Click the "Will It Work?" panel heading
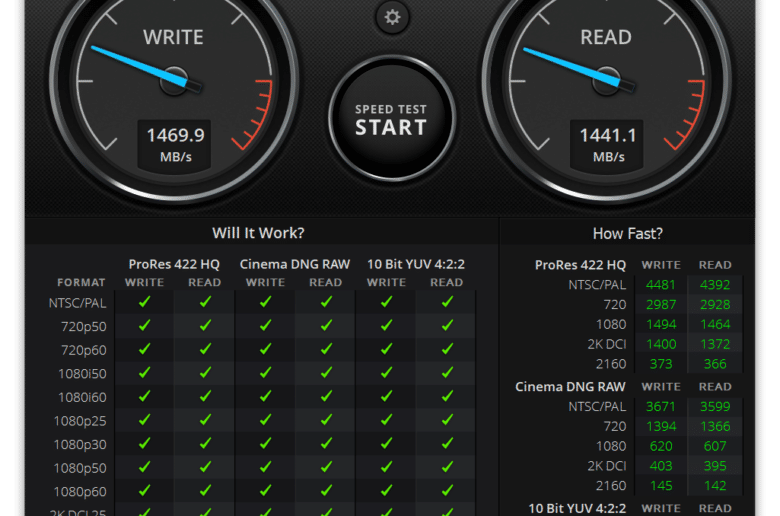This screenshot has height=516, width=780. (x=258, y=233)
